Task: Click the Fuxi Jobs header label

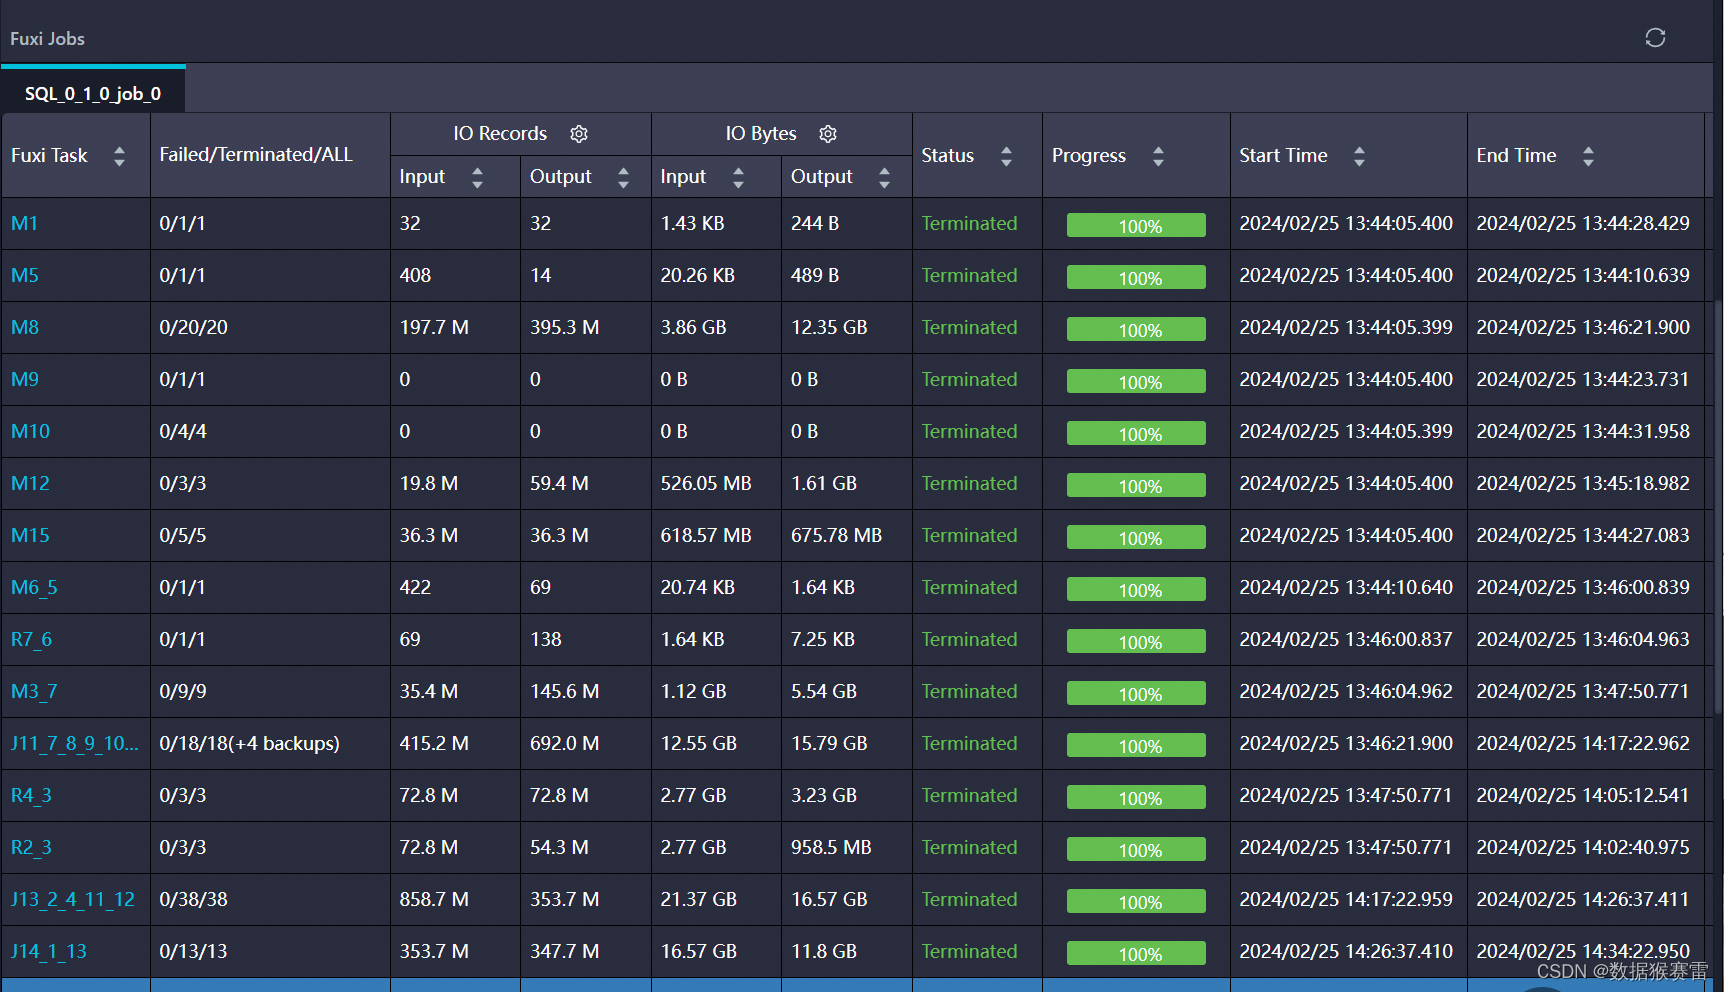Action: [47, 39]
